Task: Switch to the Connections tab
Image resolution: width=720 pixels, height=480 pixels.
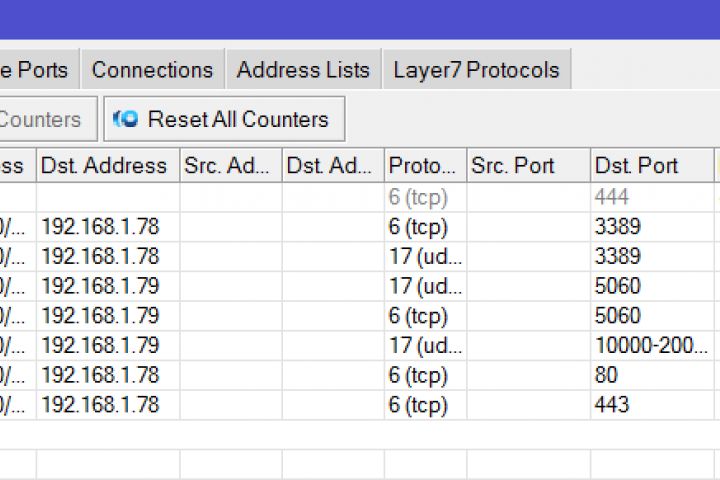Action: [152, 70]
